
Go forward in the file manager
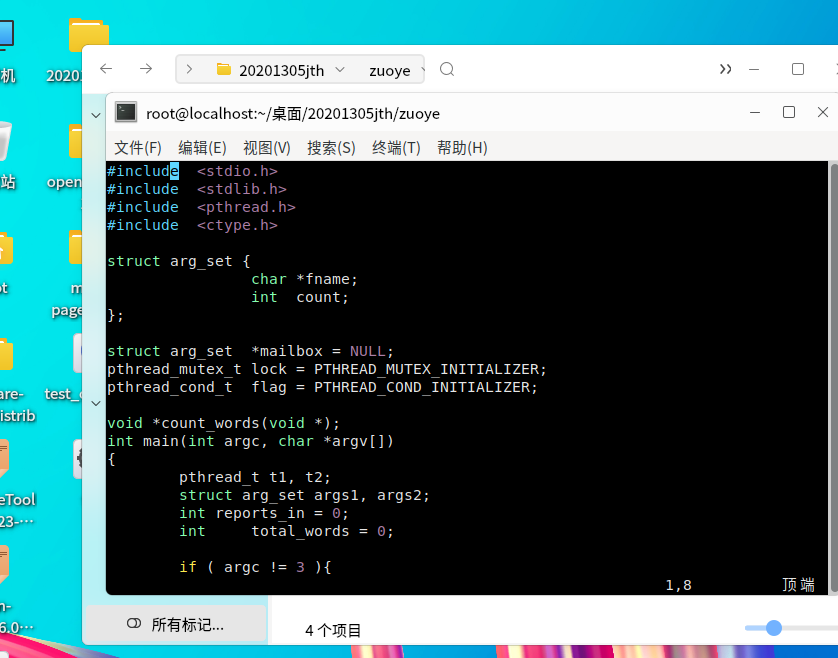(x=145, y=69)
